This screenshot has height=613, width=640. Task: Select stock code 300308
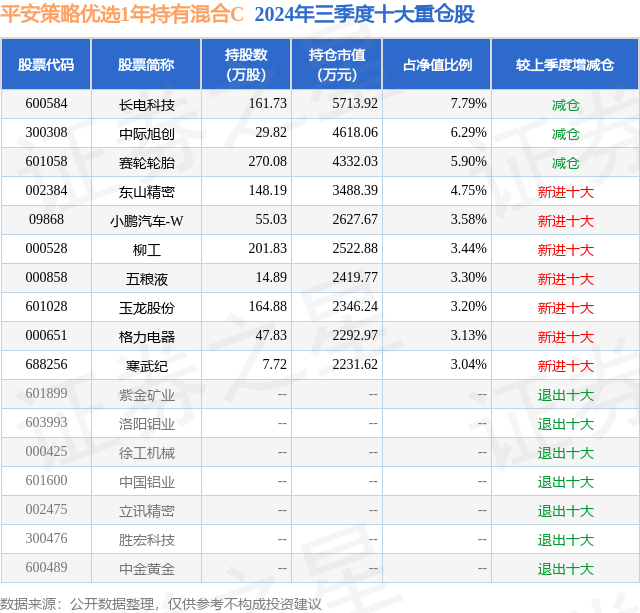(46, 133)
